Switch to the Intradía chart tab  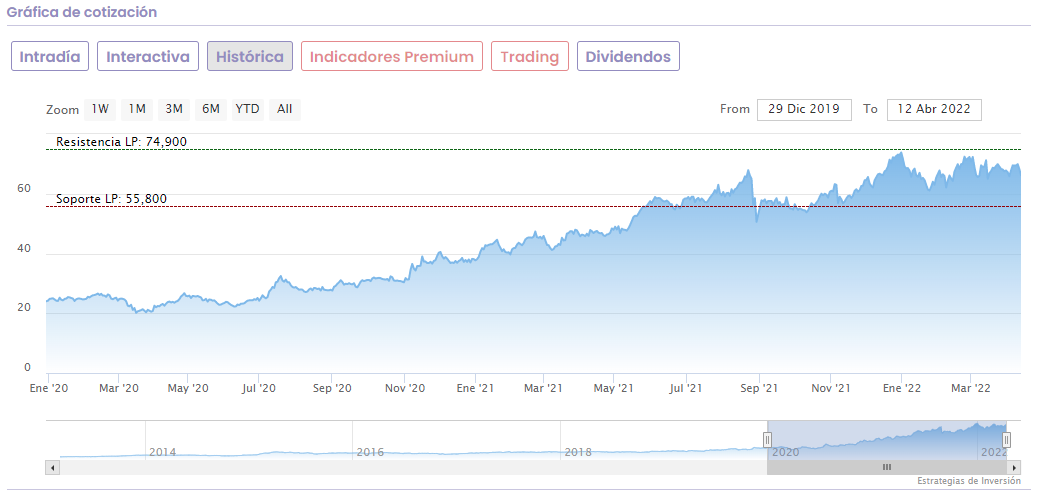(x=50, y=56)
